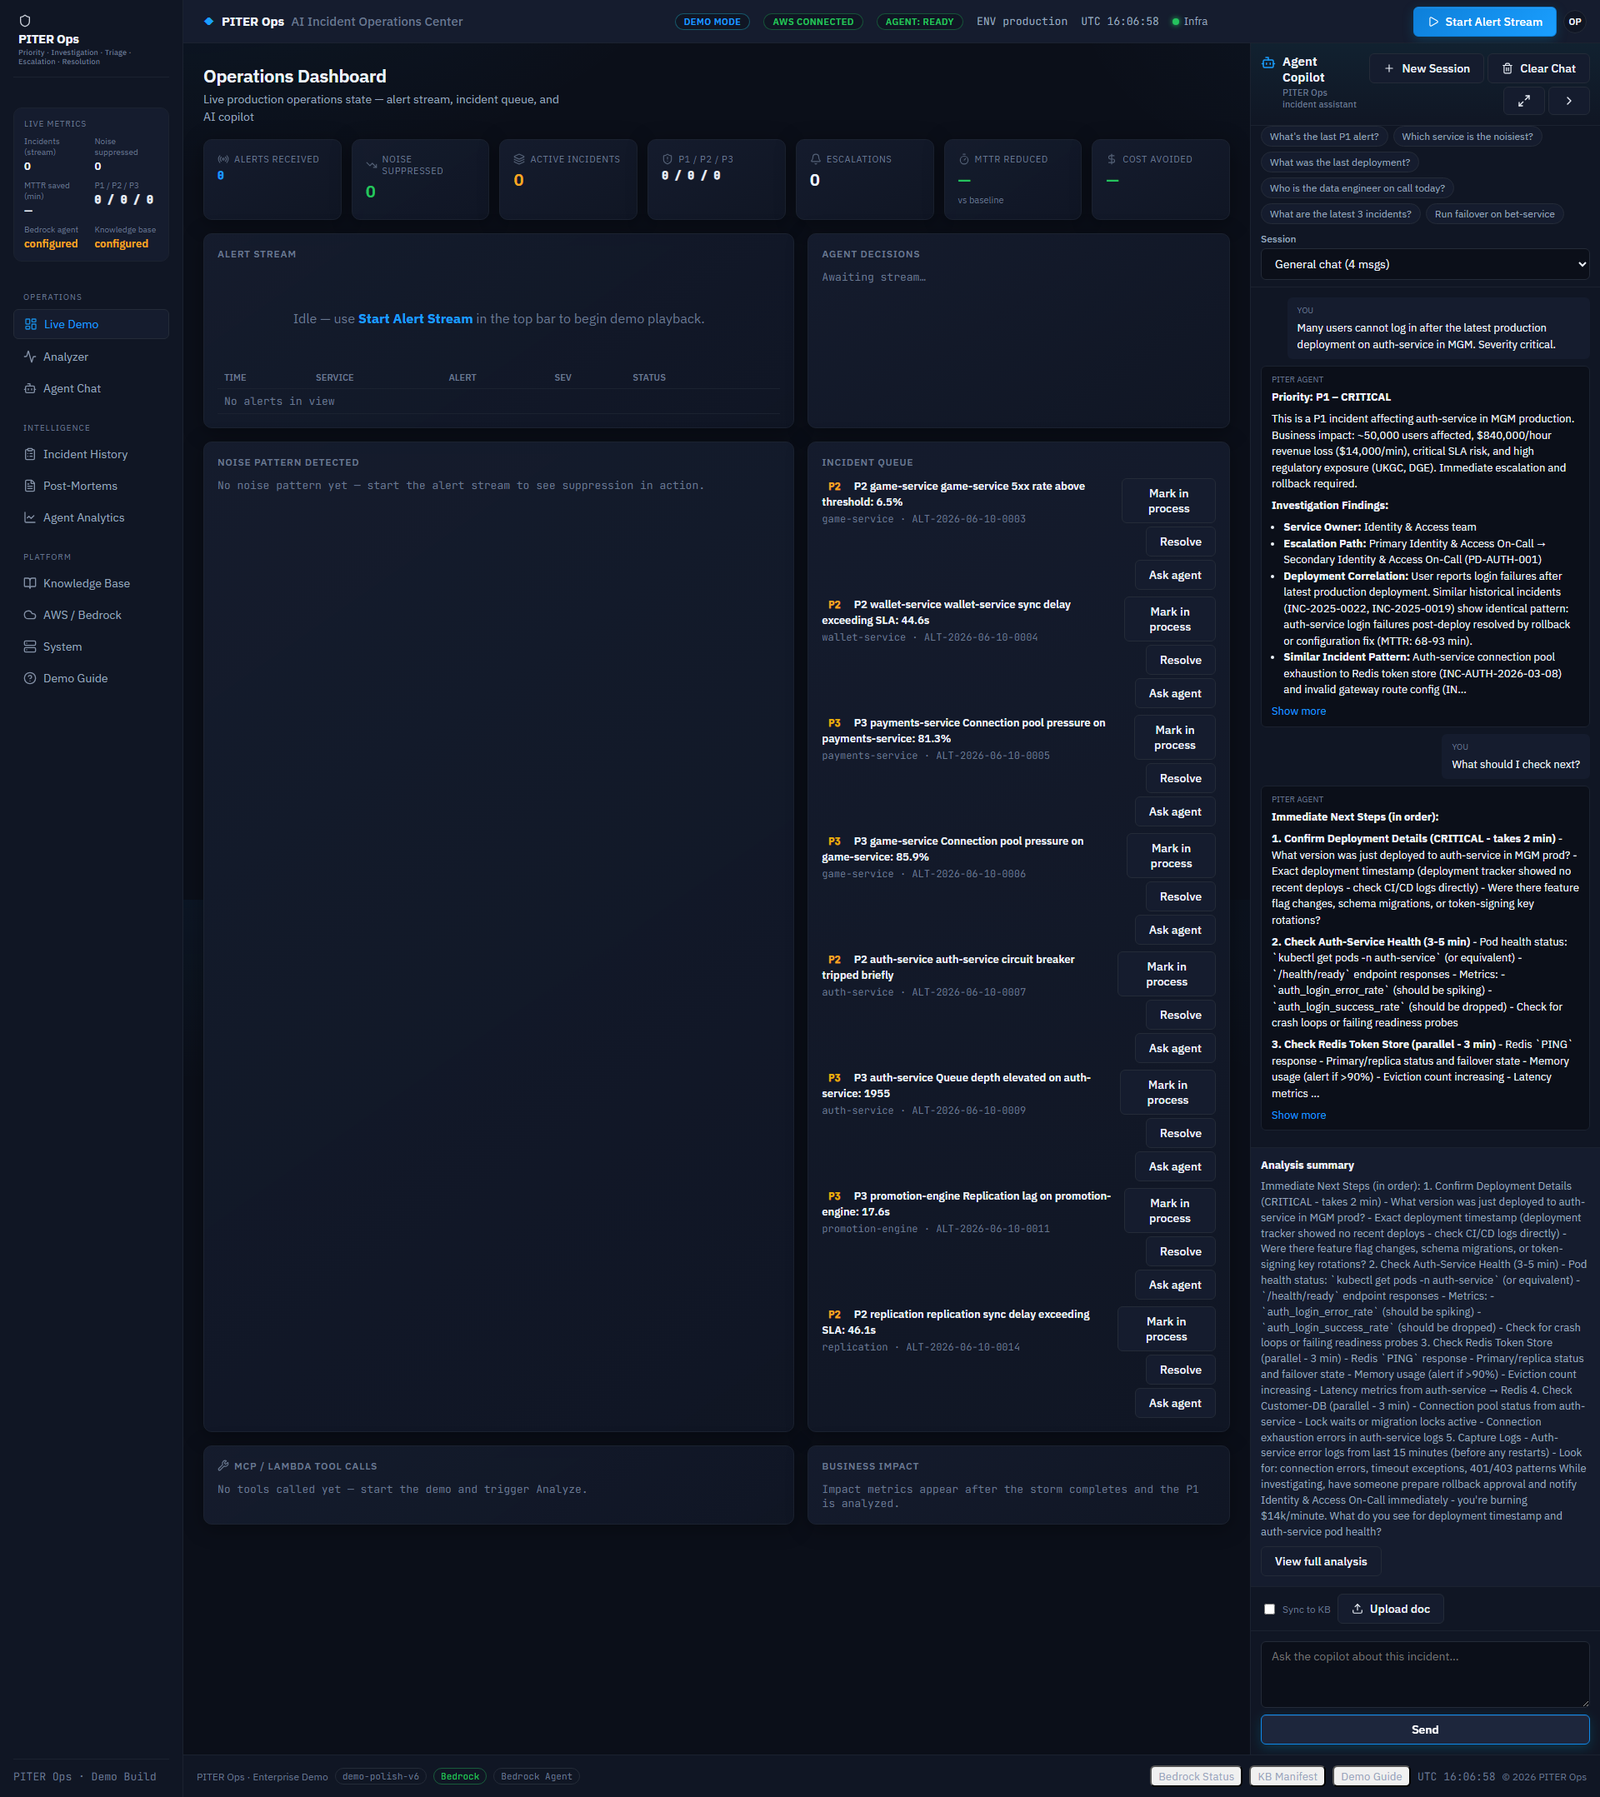This screenshot has height=1797, width=1600.
Task: Open Live Demo from sidebar
Action: click(91, 324)
